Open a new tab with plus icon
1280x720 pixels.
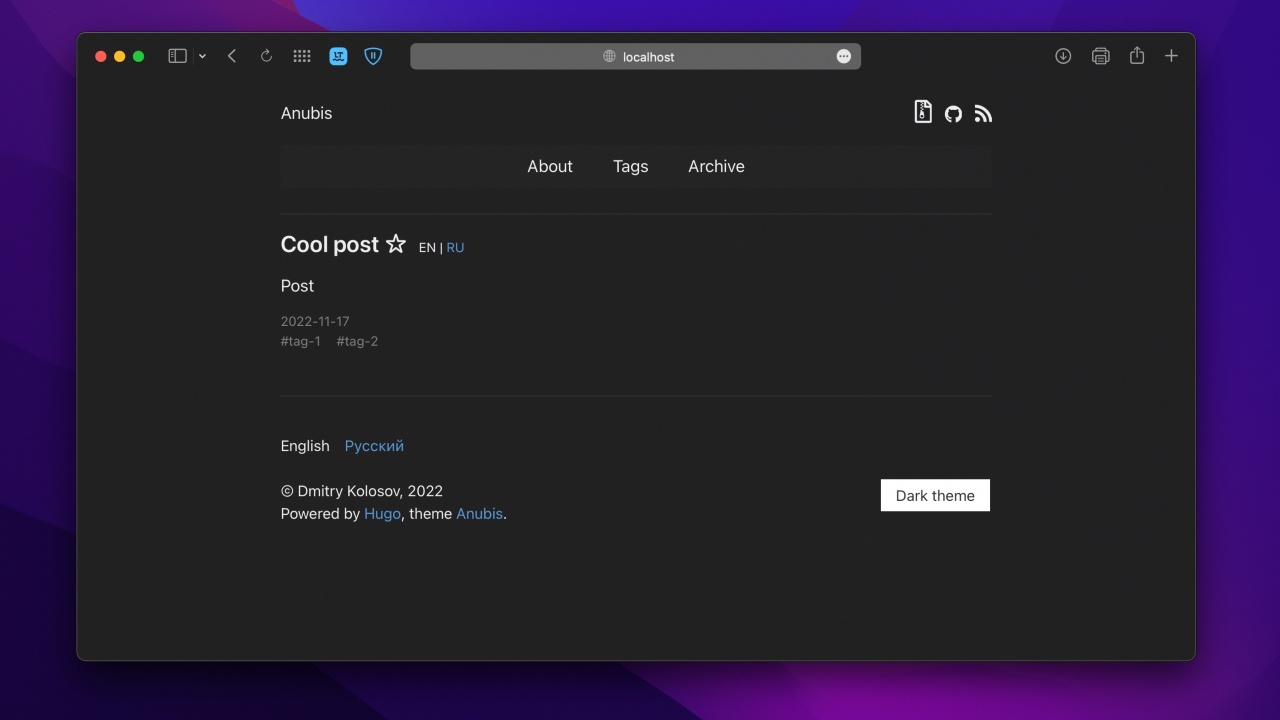coord(1171,56)
